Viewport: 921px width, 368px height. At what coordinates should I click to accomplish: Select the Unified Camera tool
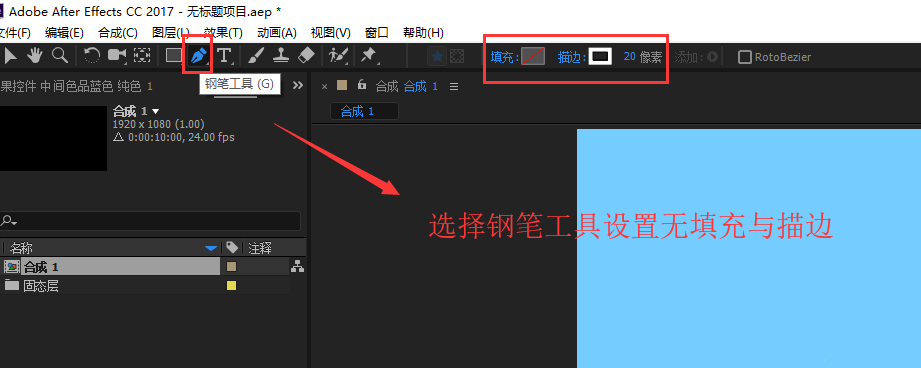(x=117, y=56)
